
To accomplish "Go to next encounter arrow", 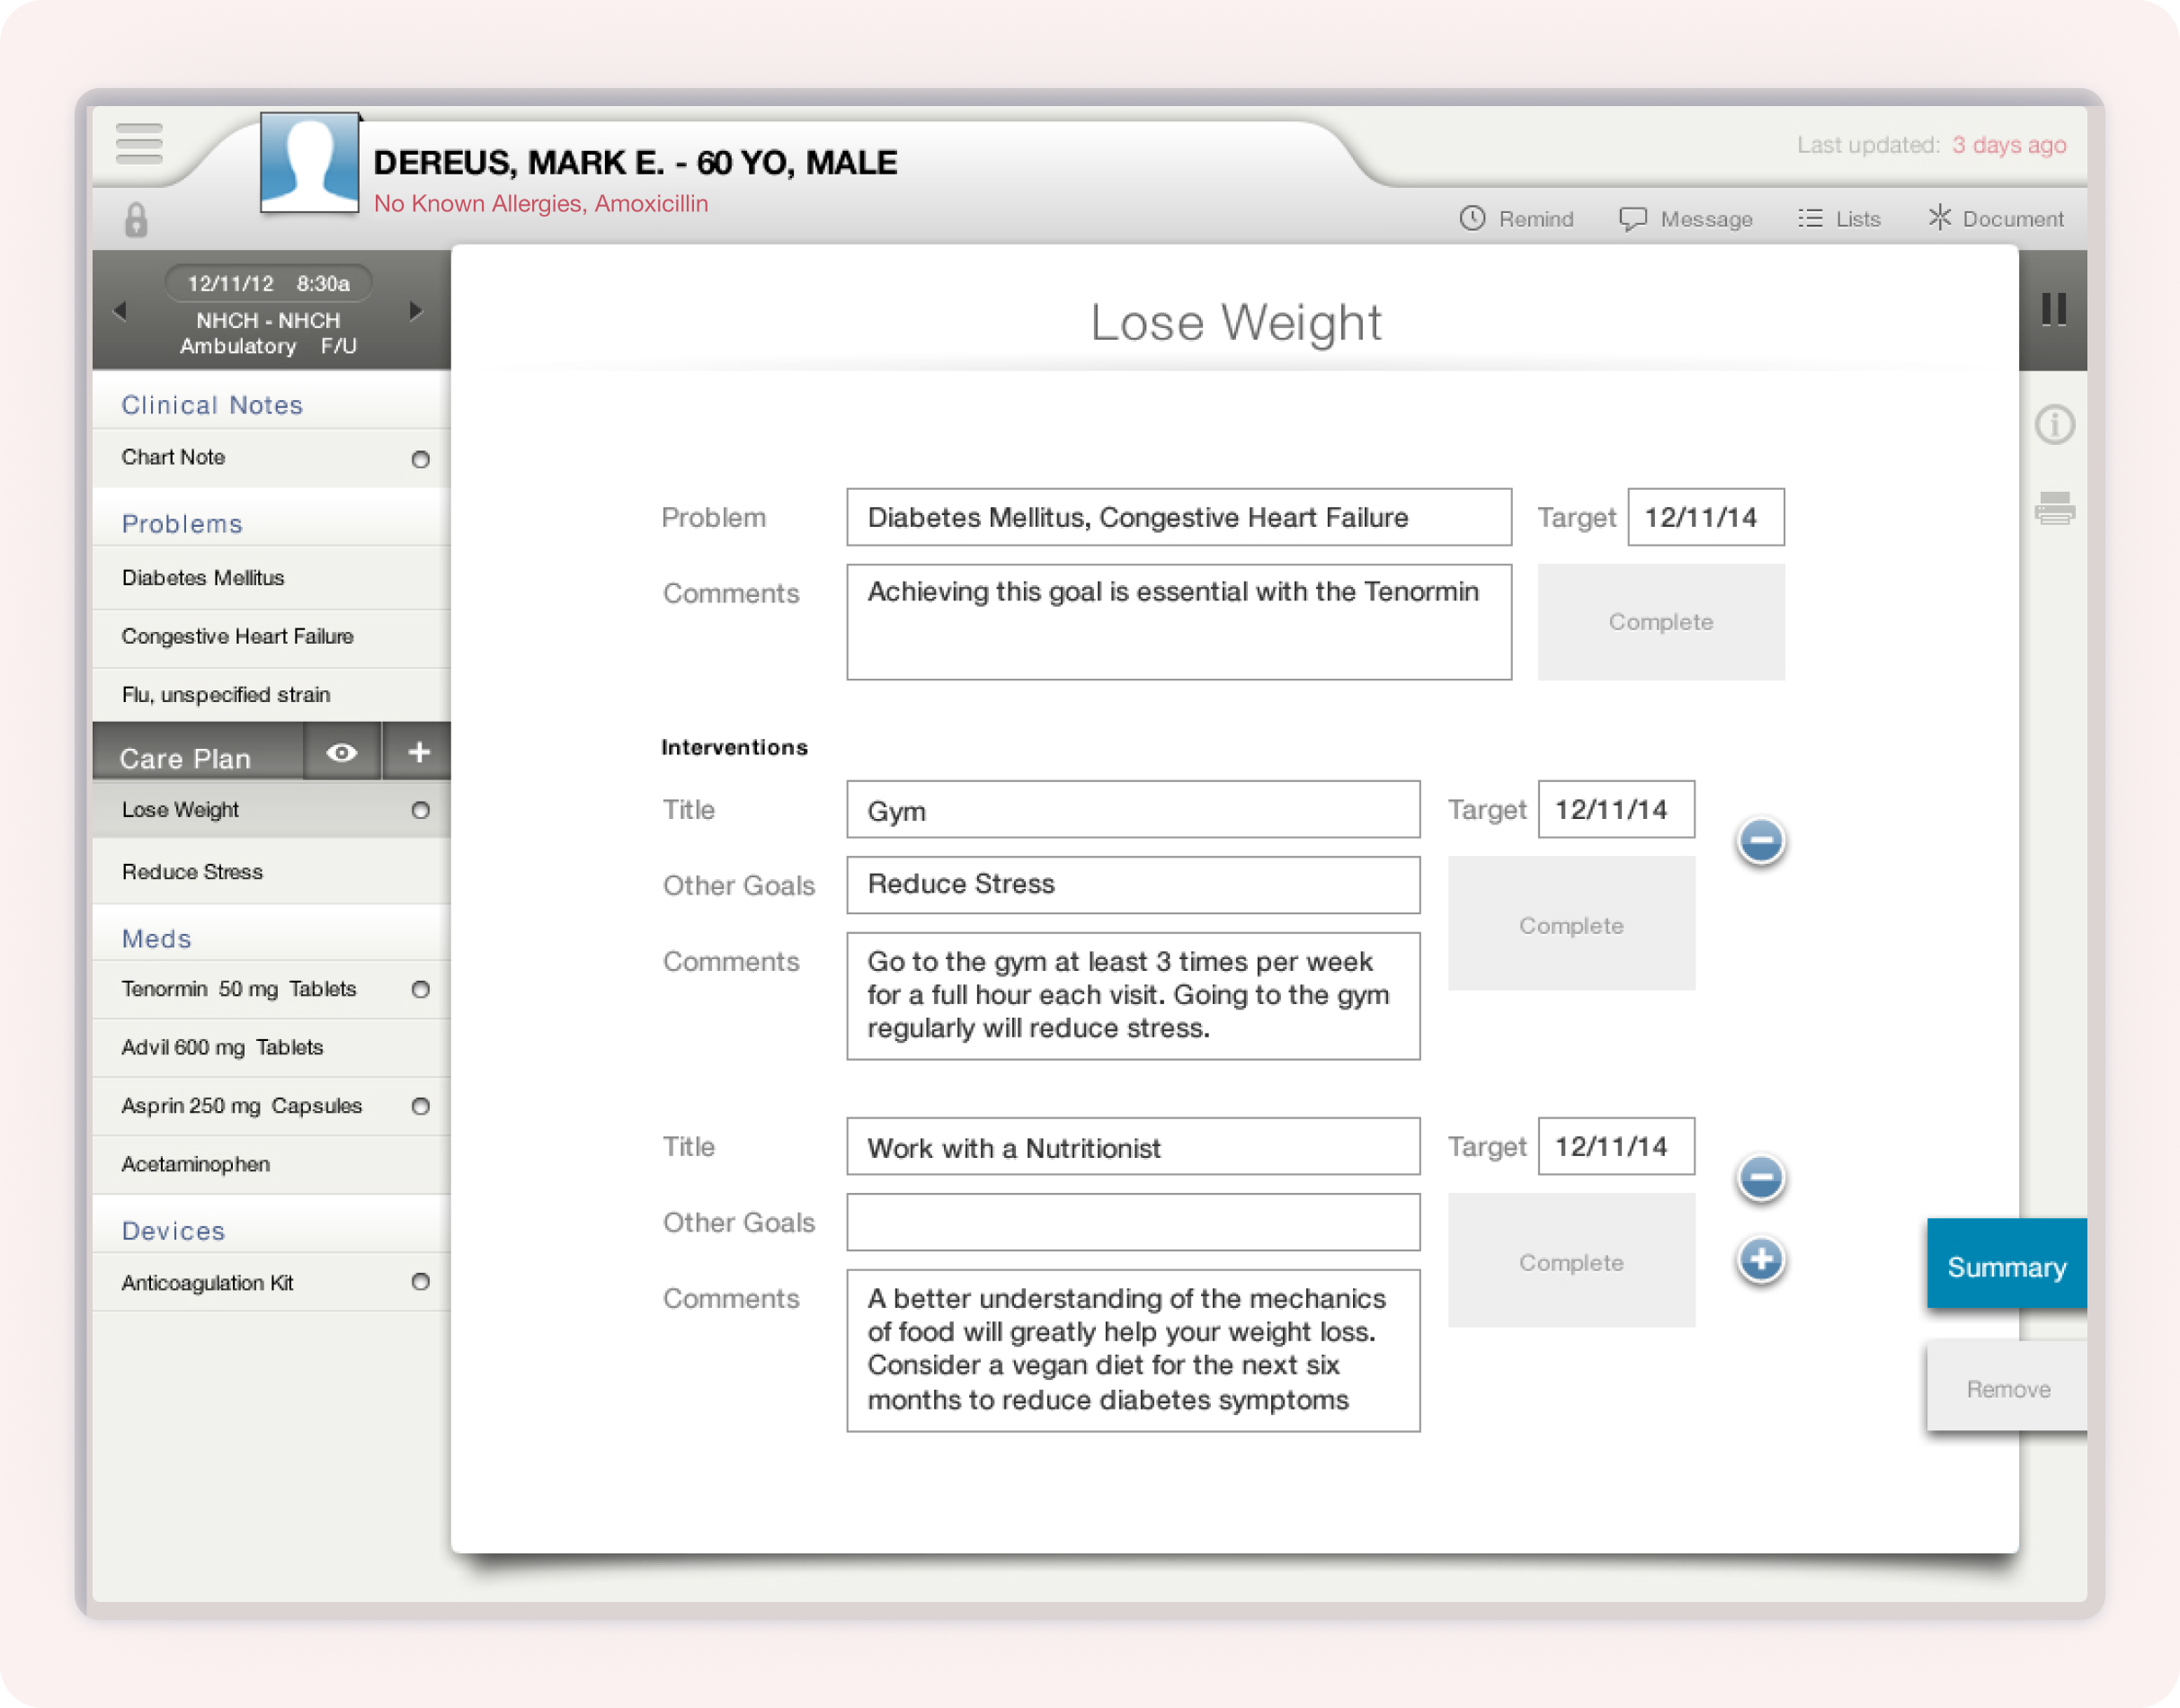I will [416, 311].
